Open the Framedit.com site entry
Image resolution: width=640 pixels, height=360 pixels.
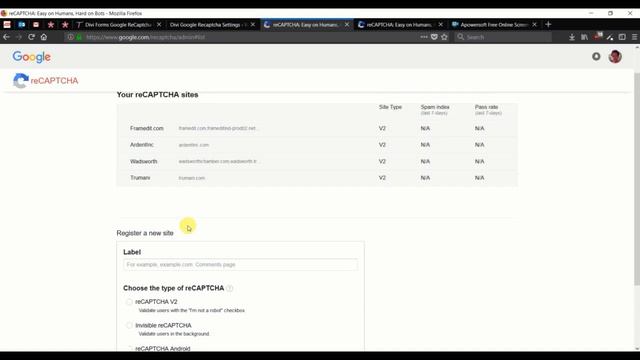(x=147, y=128)
